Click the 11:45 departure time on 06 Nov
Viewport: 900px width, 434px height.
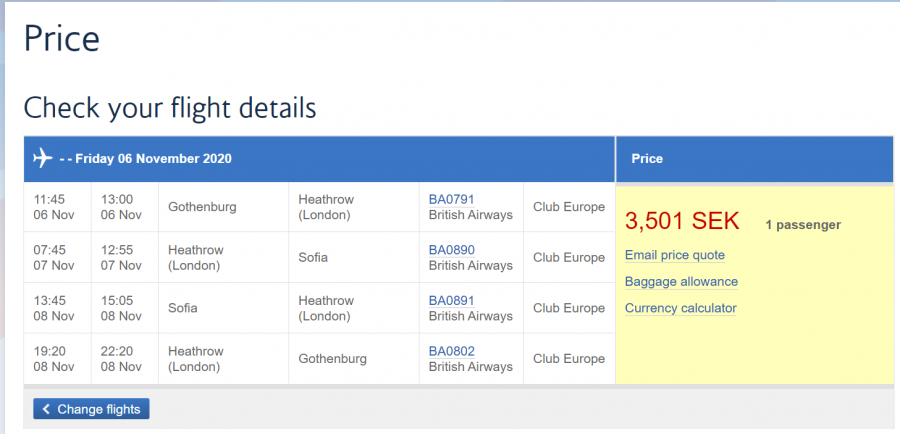click(x=48, y=199)
